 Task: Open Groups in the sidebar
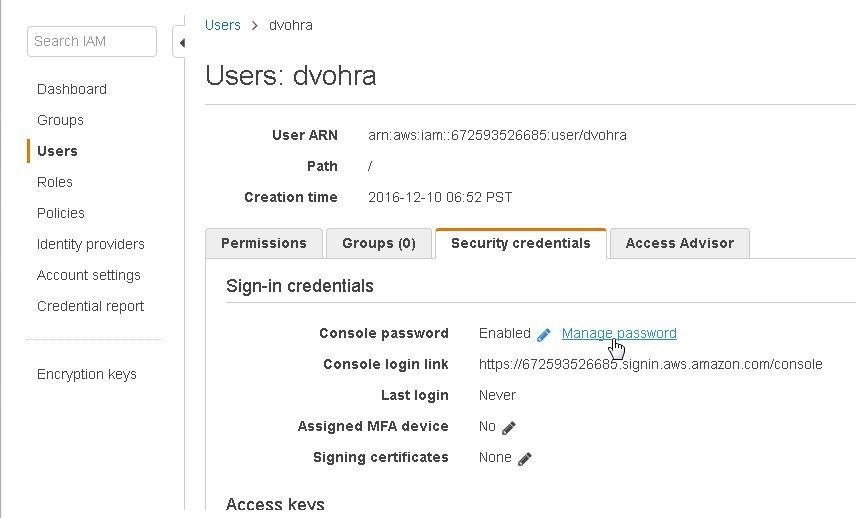point(60,120)
